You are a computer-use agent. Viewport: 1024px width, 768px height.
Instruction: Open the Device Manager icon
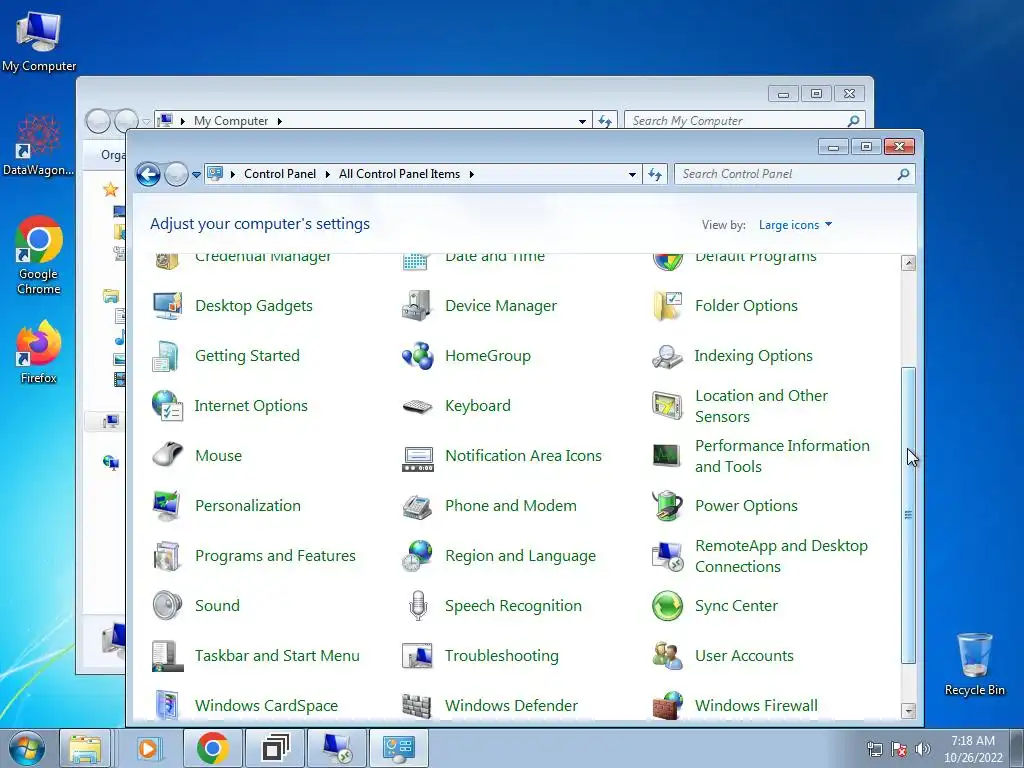click(417, 306)
